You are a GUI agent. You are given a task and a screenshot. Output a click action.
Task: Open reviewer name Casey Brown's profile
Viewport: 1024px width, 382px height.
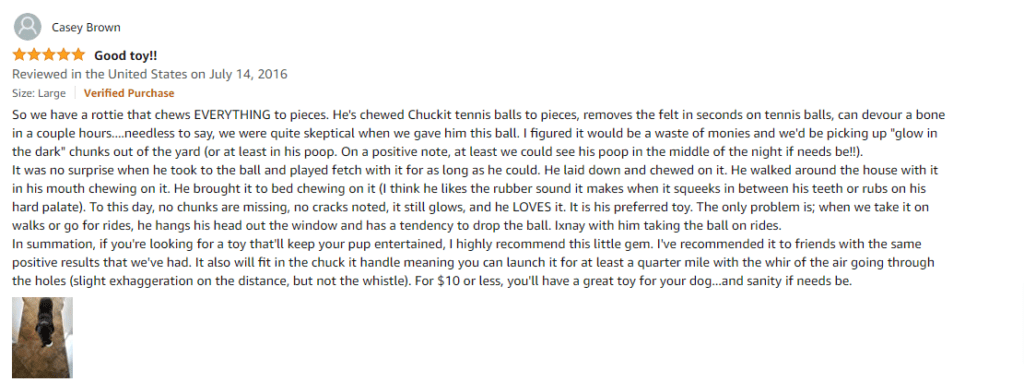coord(86,27)
